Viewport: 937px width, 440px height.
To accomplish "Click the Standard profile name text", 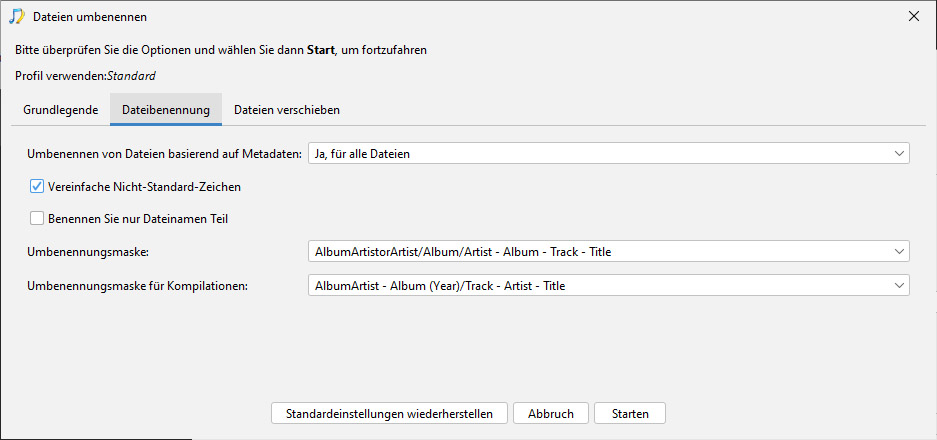I will click(x=131, y=76).
